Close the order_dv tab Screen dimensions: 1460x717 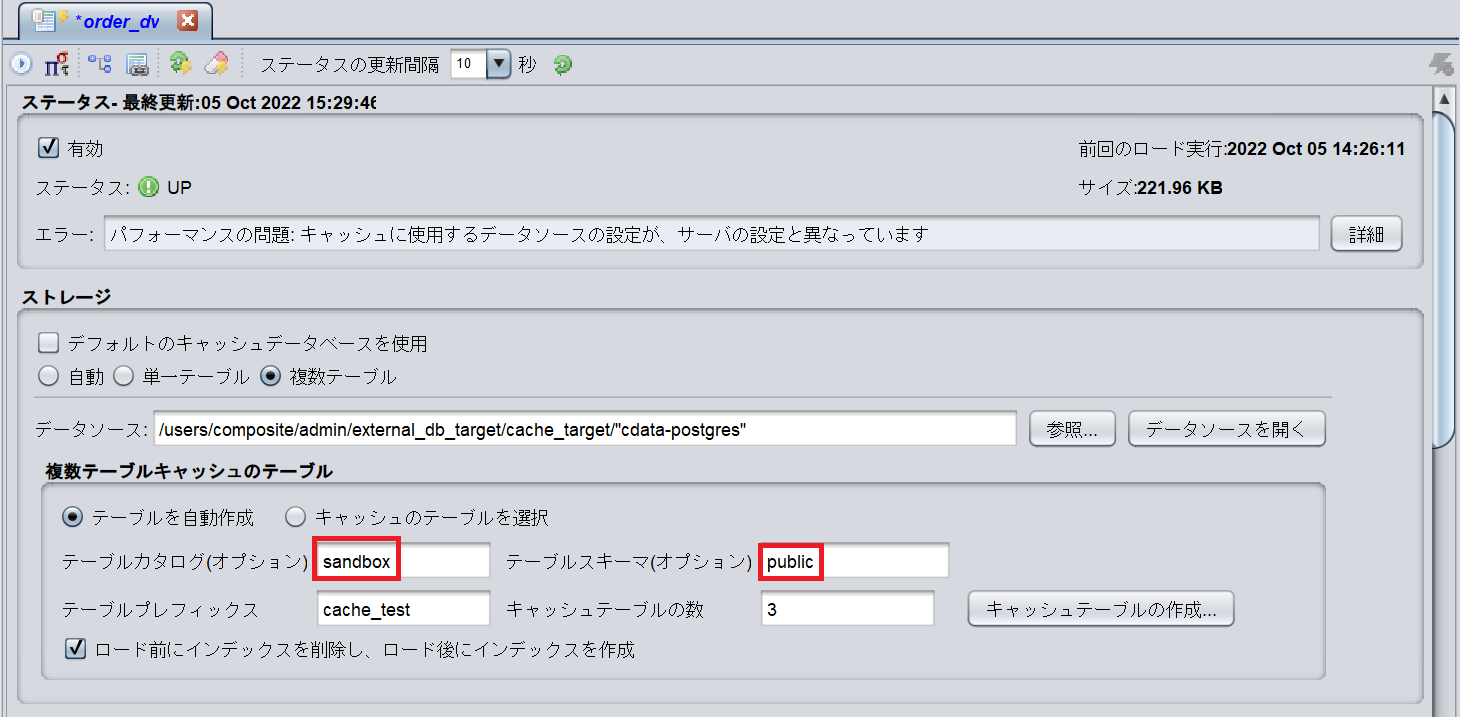click(188, 19)
